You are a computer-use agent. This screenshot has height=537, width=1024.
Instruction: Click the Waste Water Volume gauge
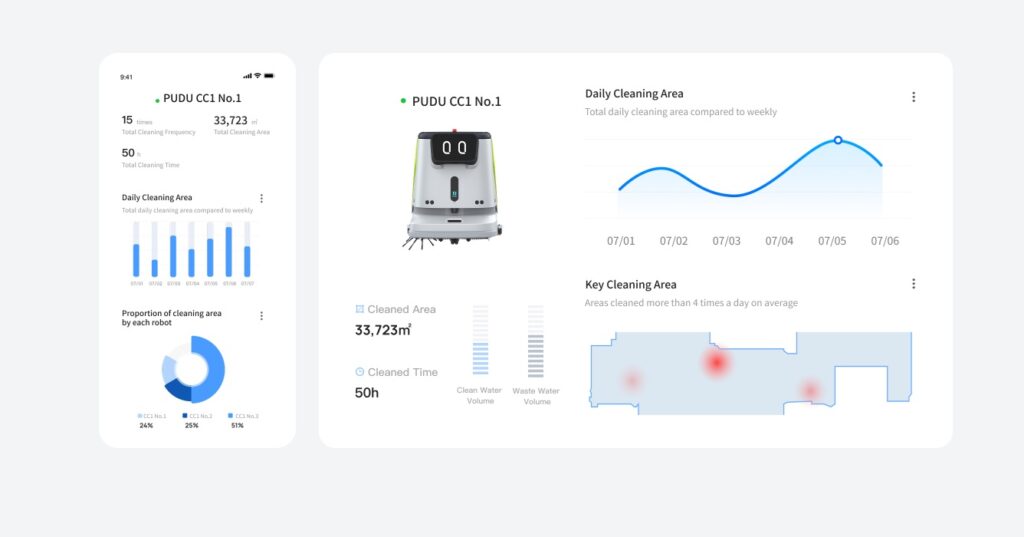point(536,340)
